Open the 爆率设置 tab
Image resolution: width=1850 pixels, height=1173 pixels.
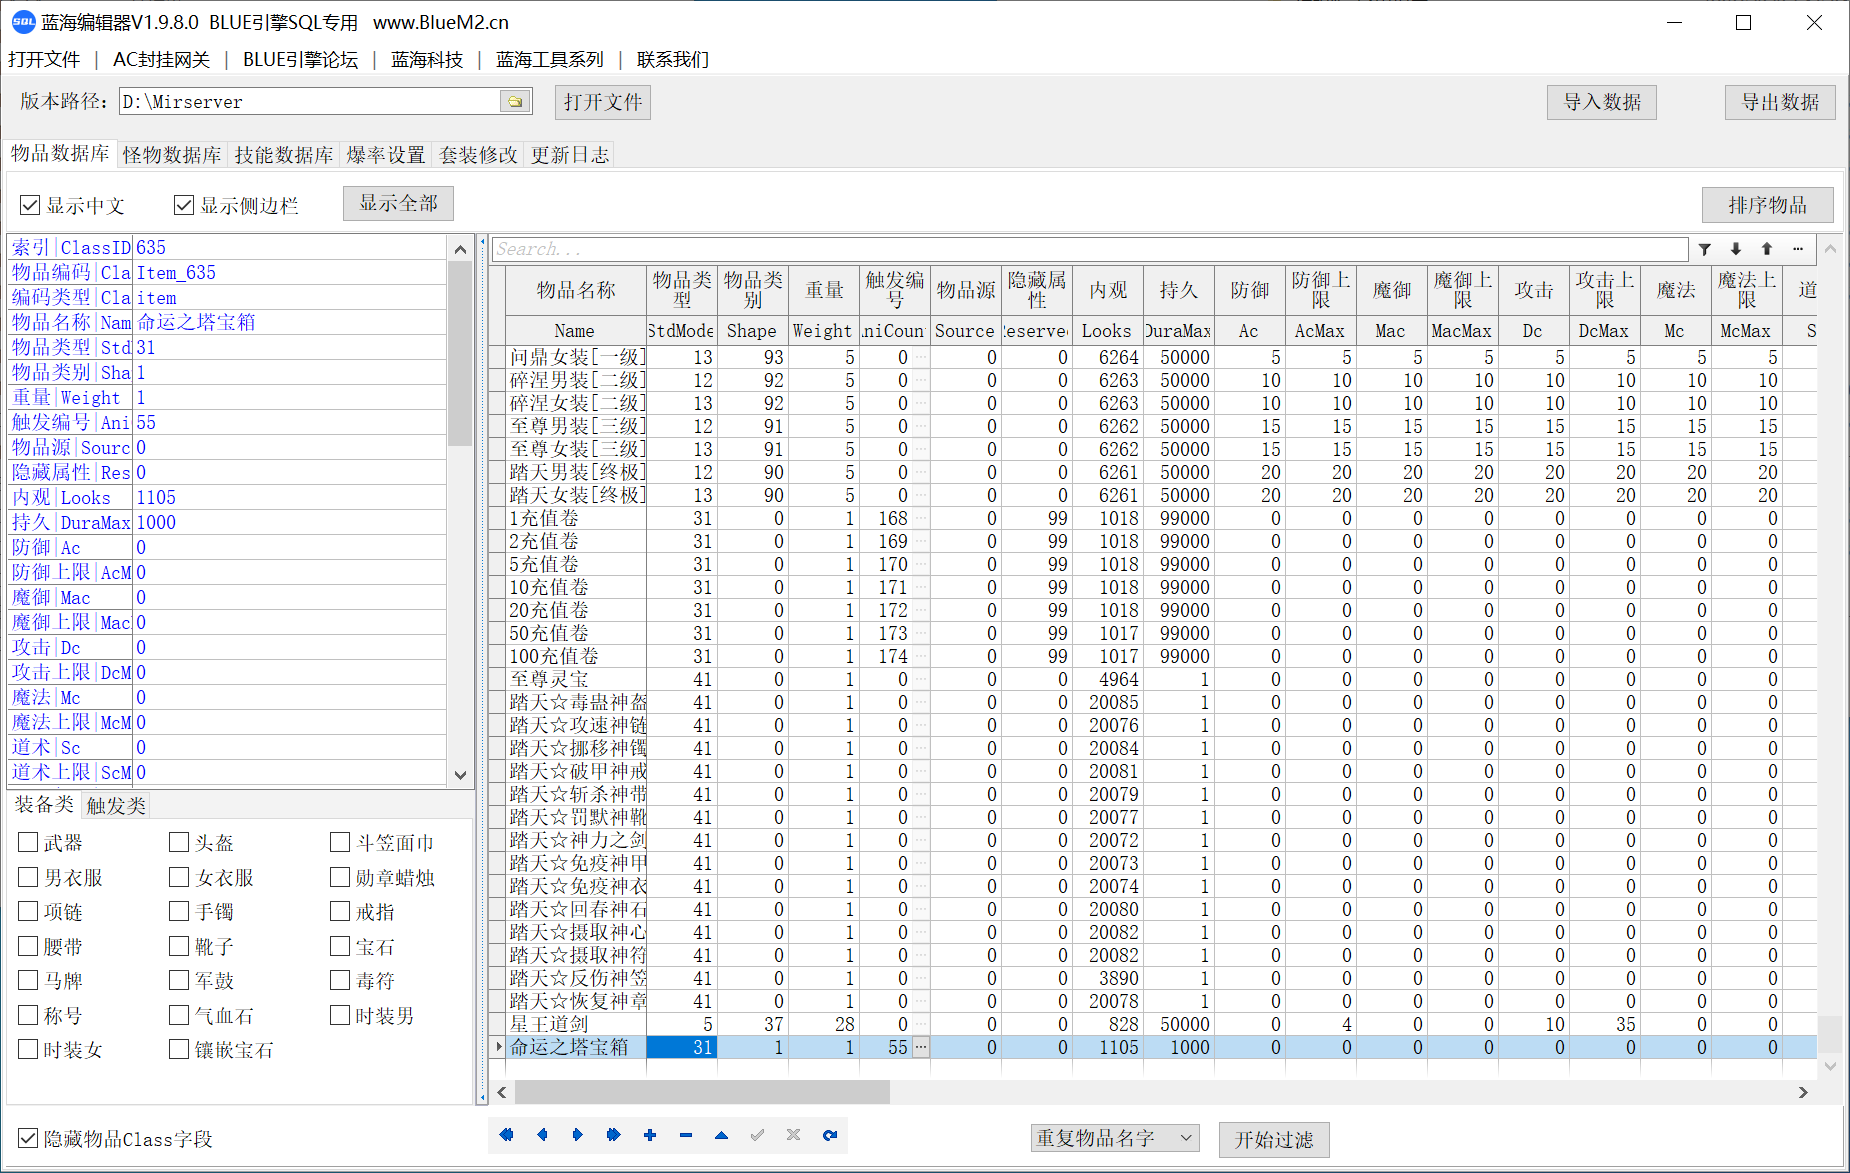coord(386,155)
